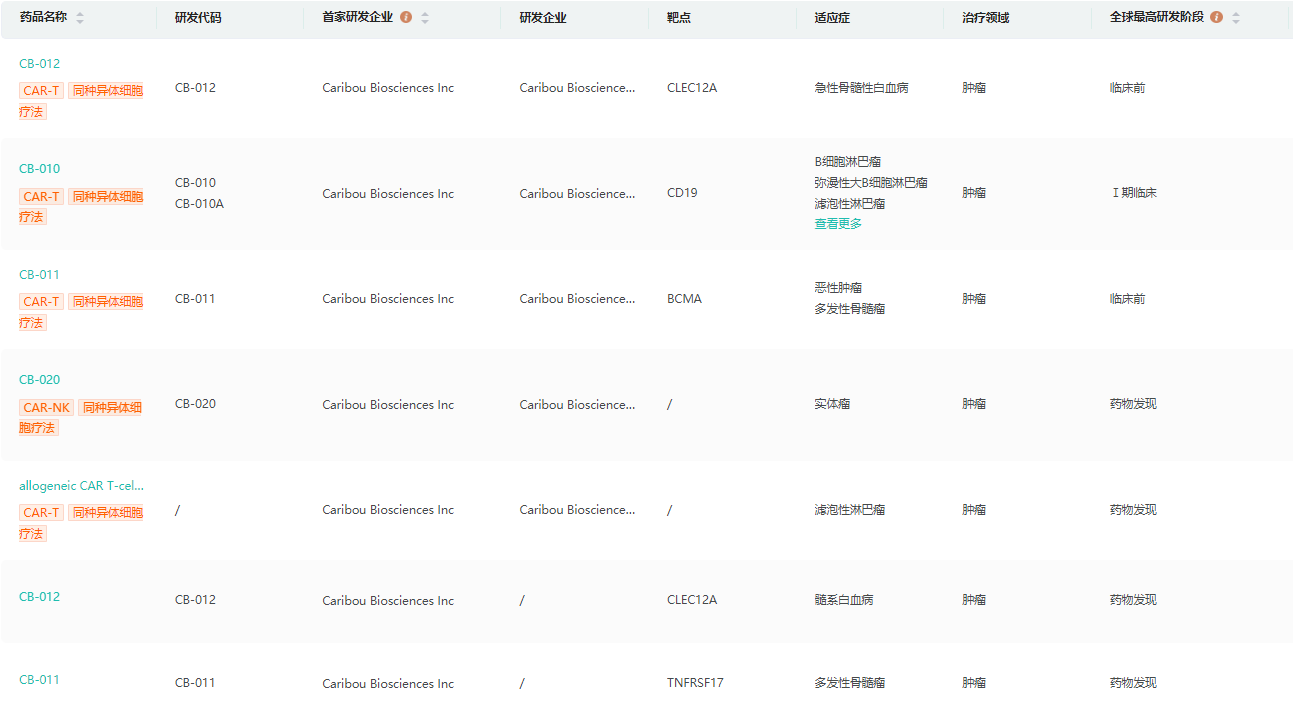
Task: Select the 治疗领域 column header
Action: tap(985, 18)
